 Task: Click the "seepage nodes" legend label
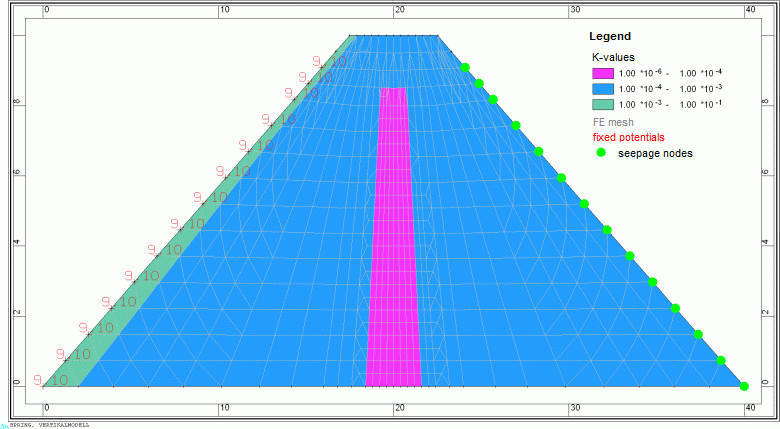pyautogui.click(x=655, y=153)
